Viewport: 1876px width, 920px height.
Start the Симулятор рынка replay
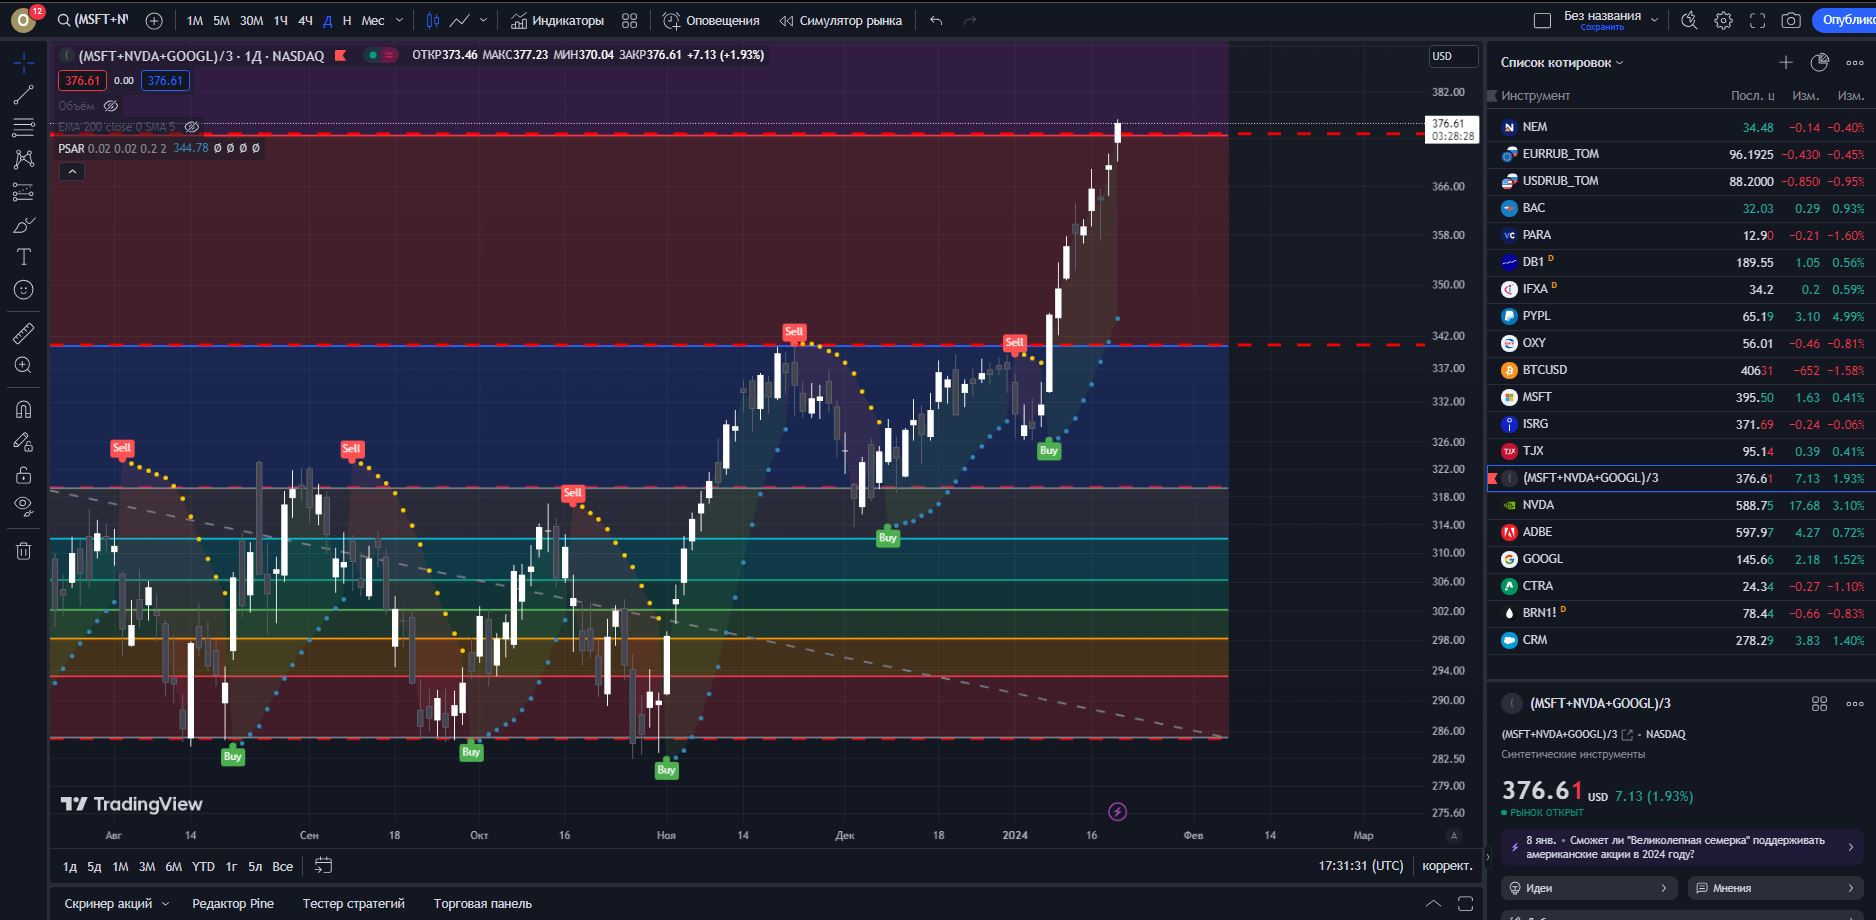click(x=840, y=20)
